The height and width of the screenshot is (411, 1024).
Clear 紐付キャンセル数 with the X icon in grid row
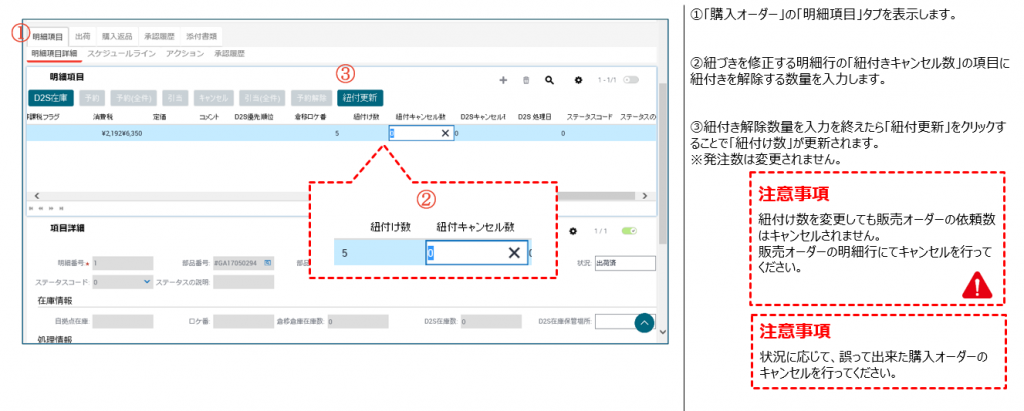pyautogui.click(x=443, y=132)
